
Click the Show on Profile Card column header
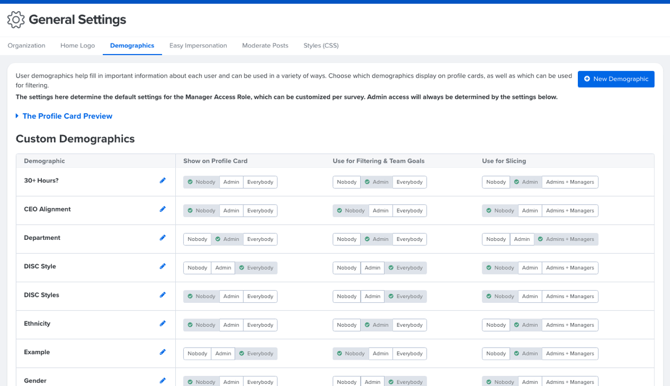215,161
